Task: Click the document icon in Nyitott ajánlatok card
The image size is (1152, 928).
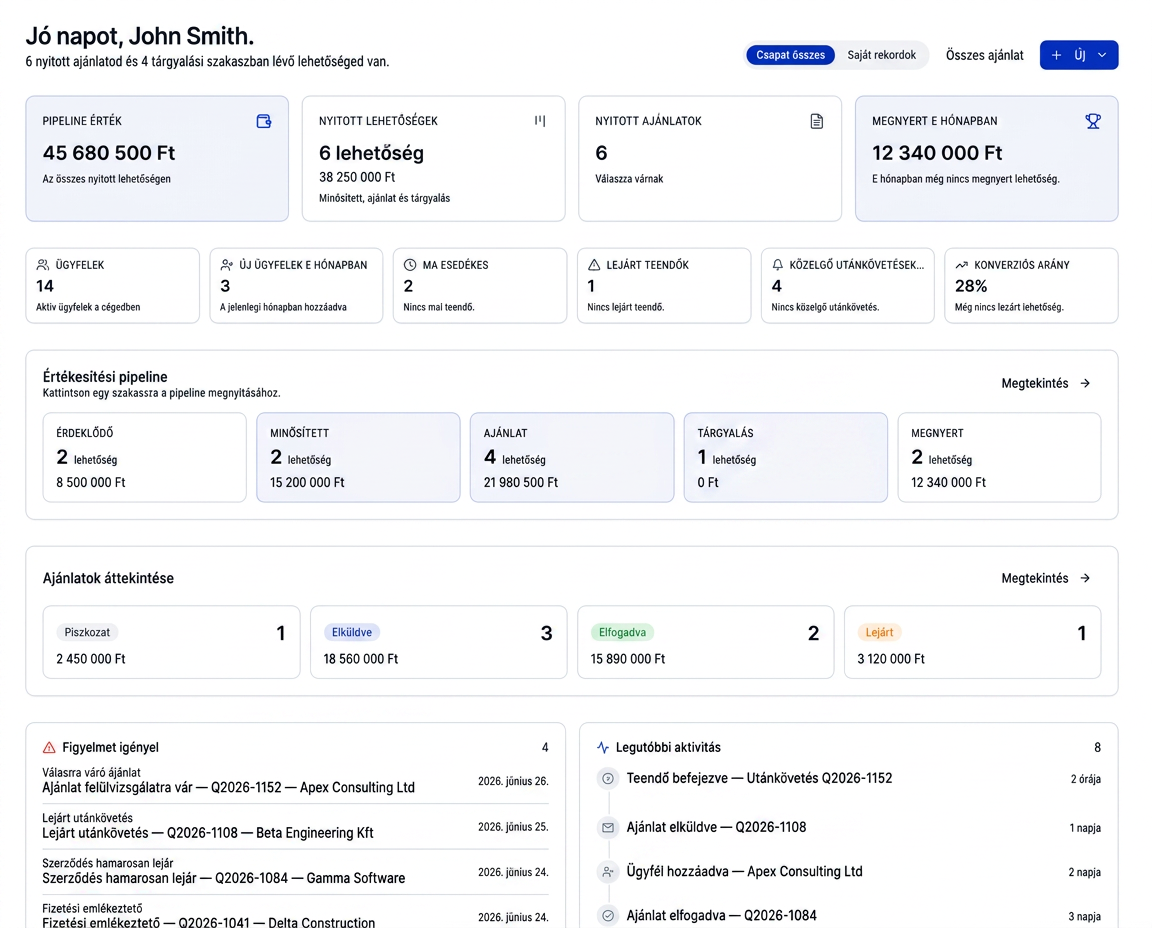Action: [x=816, y=121]
